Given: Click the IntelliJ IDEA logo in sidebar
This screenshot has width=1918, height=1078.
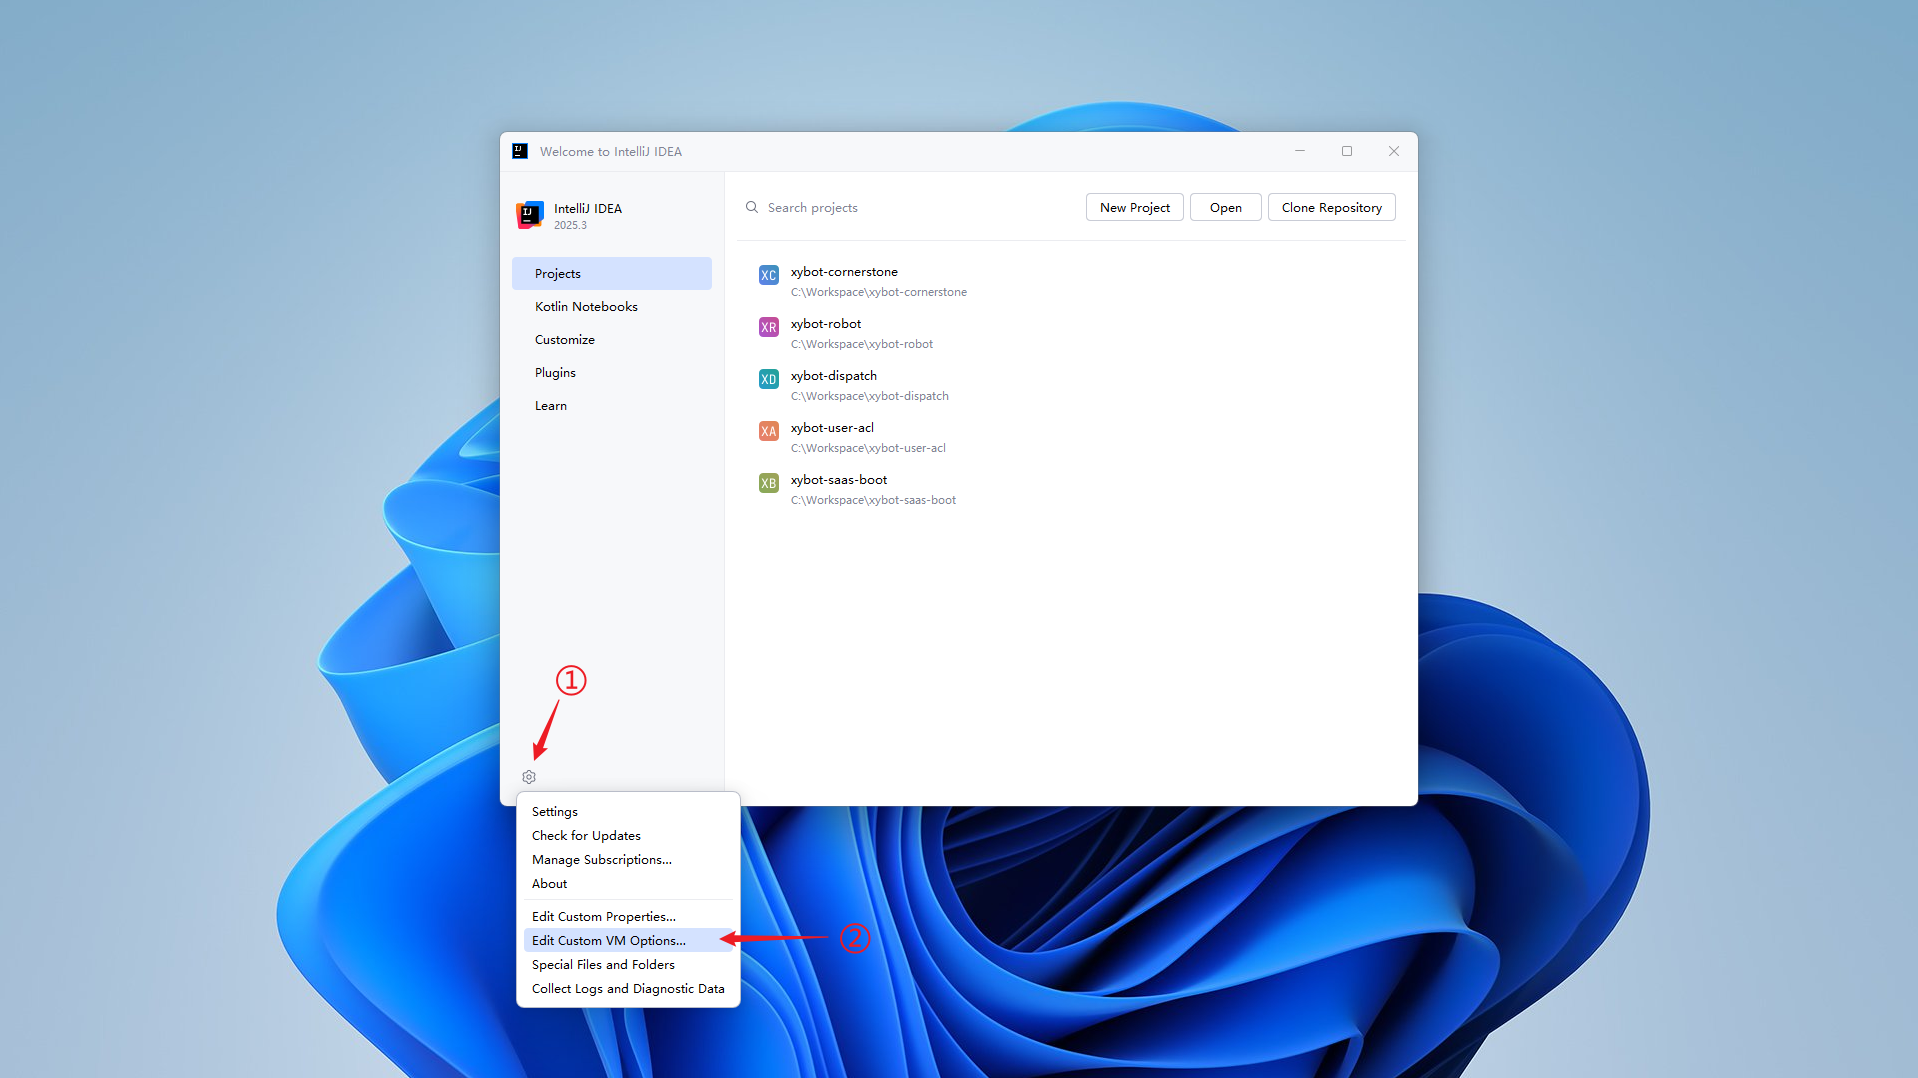Looking at the screenshot, I should [530, 215].
